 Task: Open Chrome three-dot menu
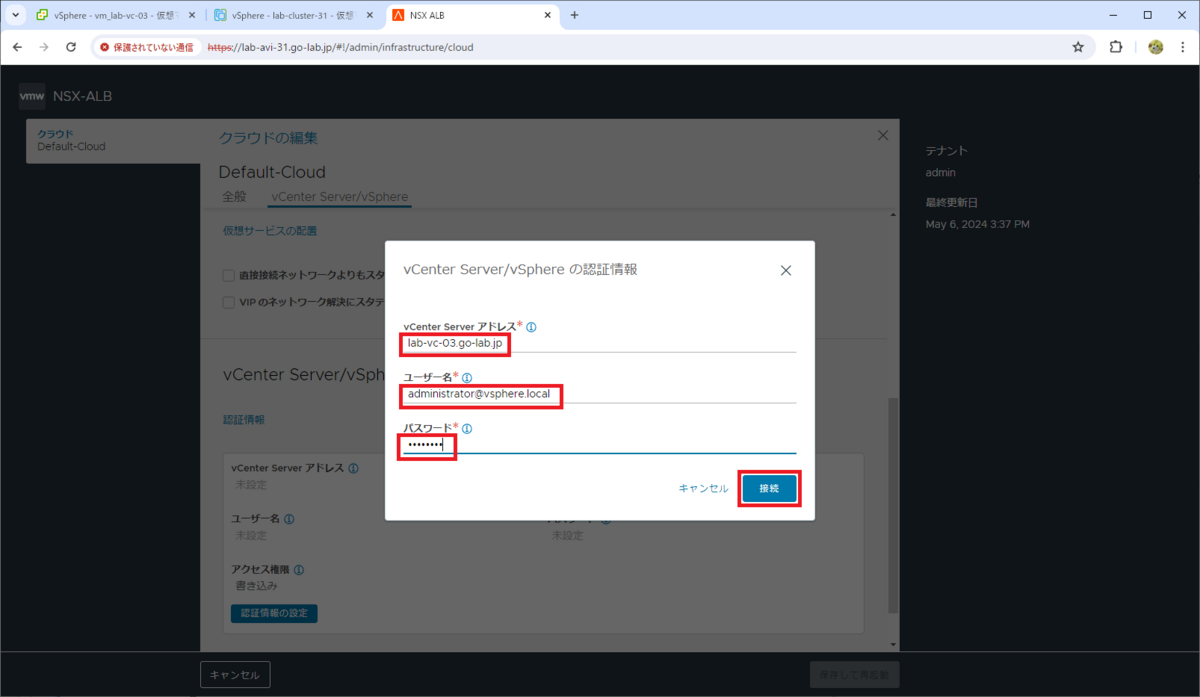1183,47
